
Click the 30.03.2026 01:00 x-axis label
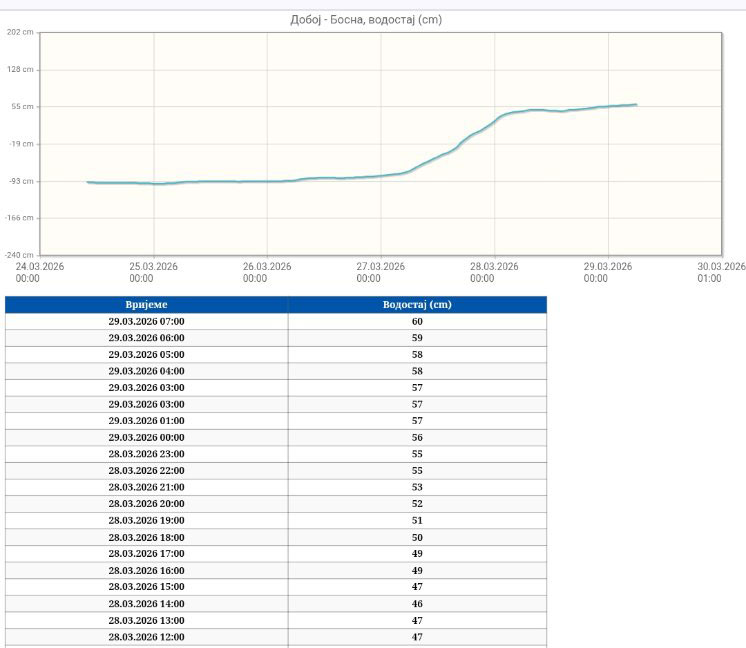pyautogui.click(x=721, y=272)
